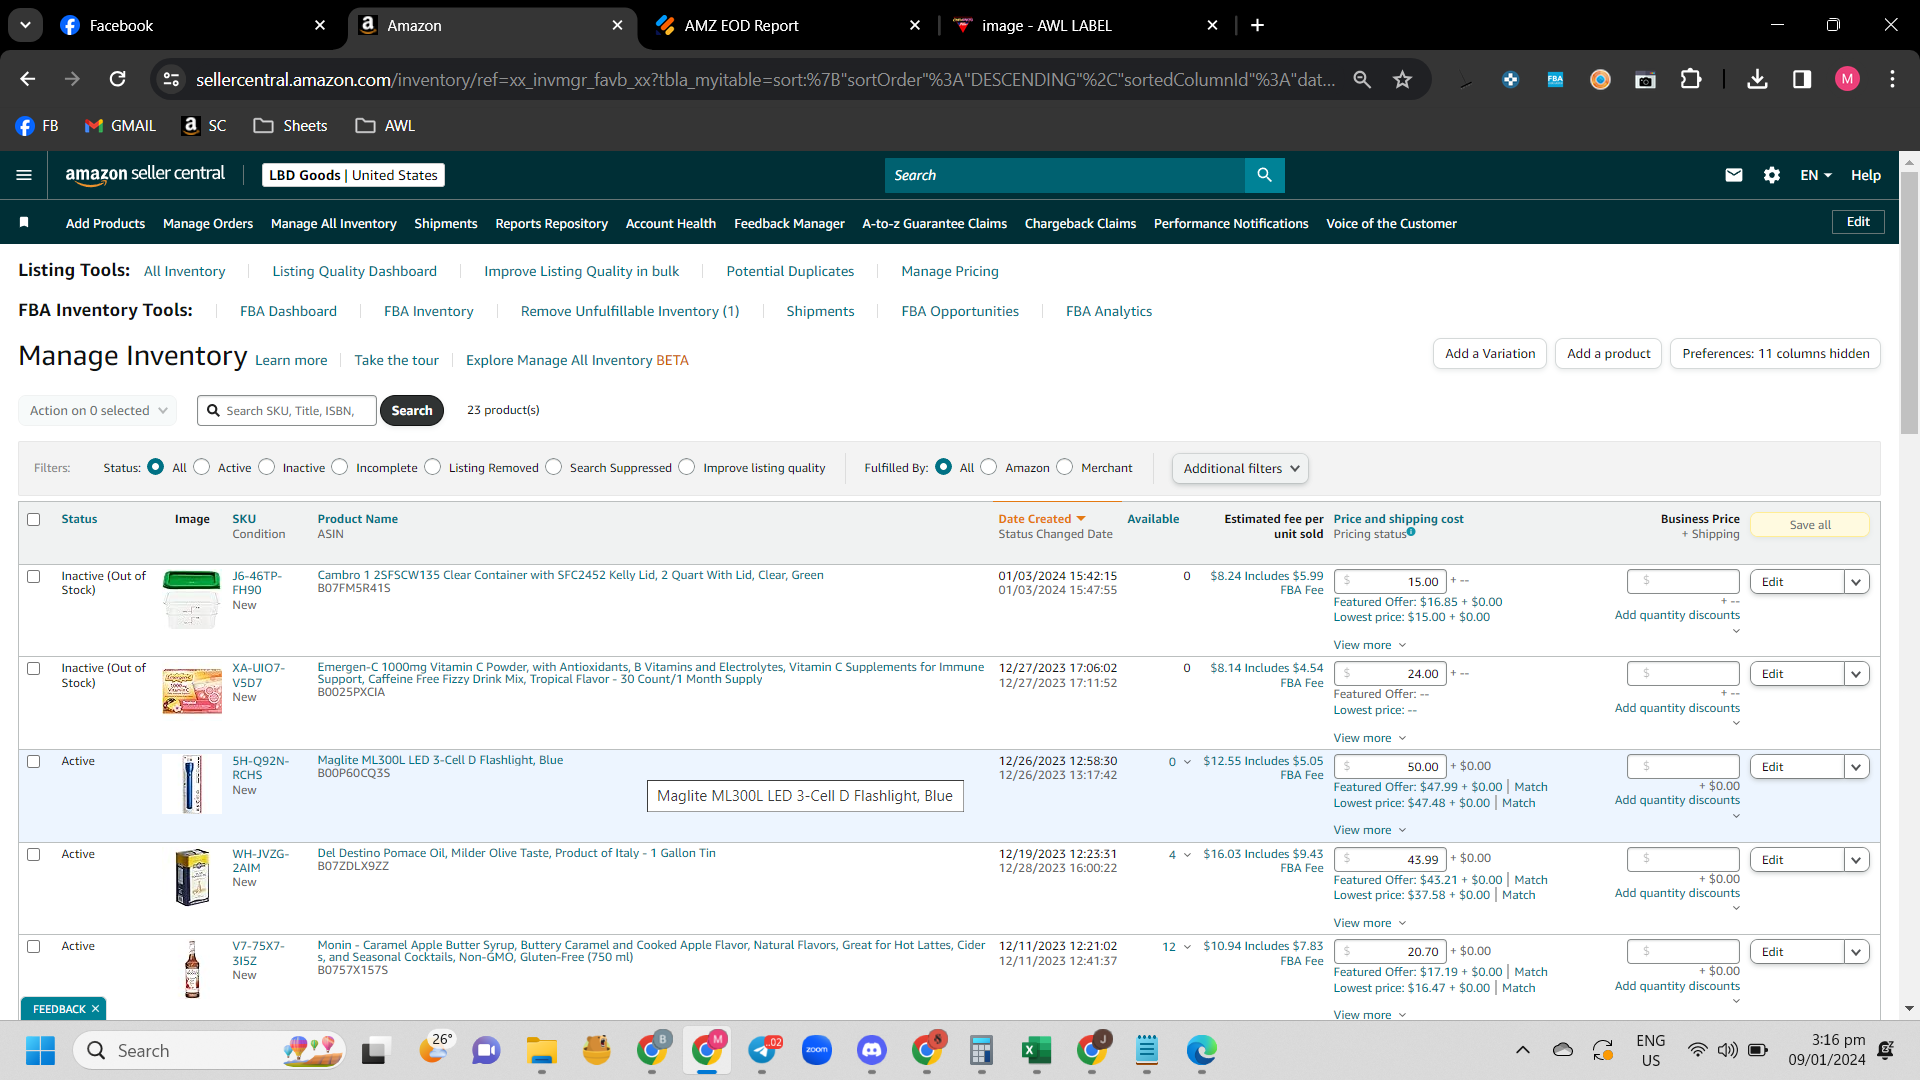Image resolution: width=1920 pixels, height=1080 pixels.
Task: Click the Chrome profile avatar M
Action: point(1847,79)
